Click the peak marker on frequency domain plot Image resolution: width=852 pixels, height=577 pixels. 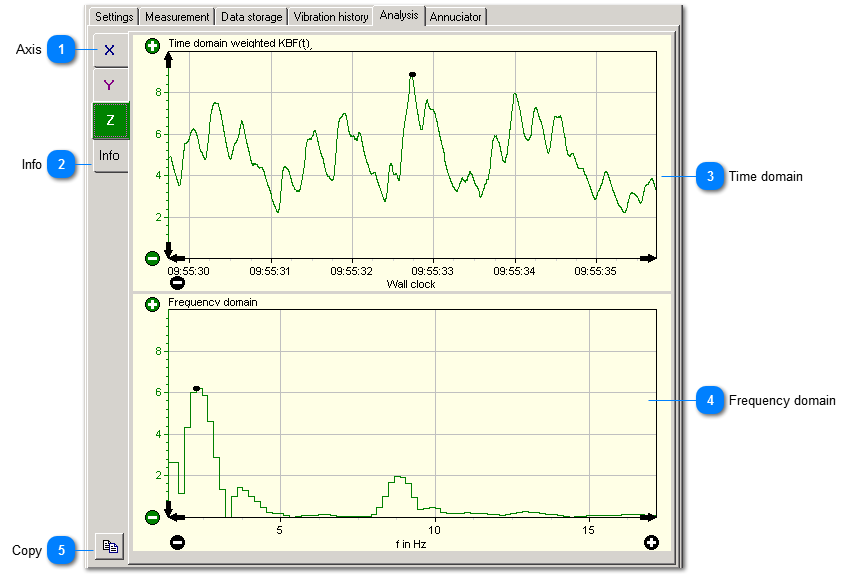tap(197, 388)
